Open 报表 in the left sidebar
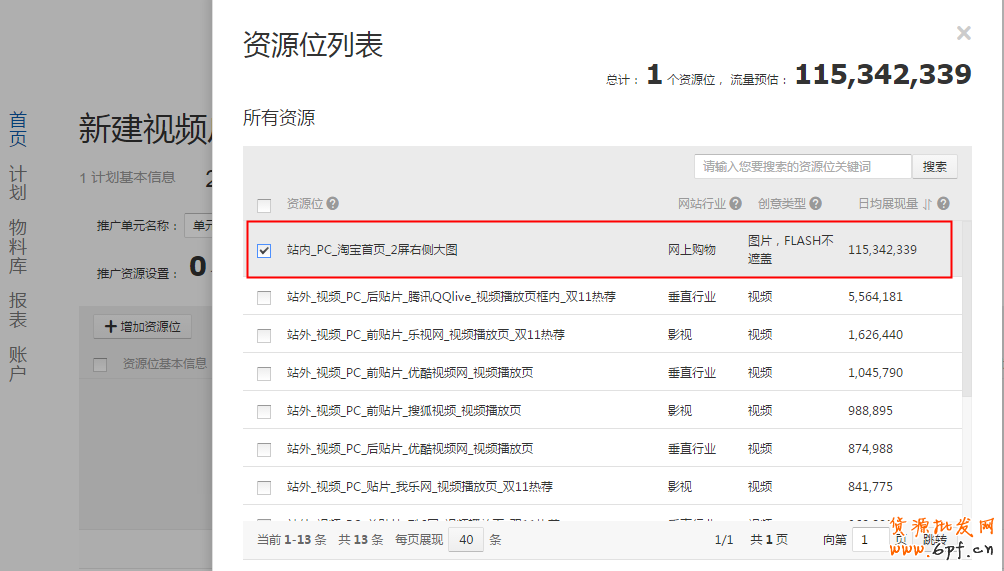The height and width of the screenshot is (571, 1004). [18, 309]
